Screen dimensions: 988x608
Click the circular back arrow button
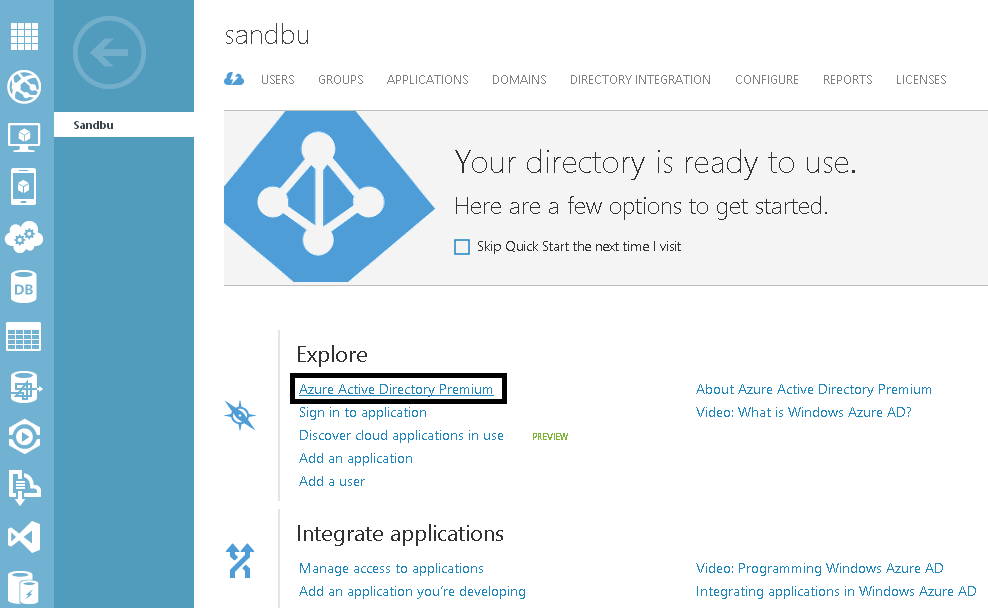(108, 52)
